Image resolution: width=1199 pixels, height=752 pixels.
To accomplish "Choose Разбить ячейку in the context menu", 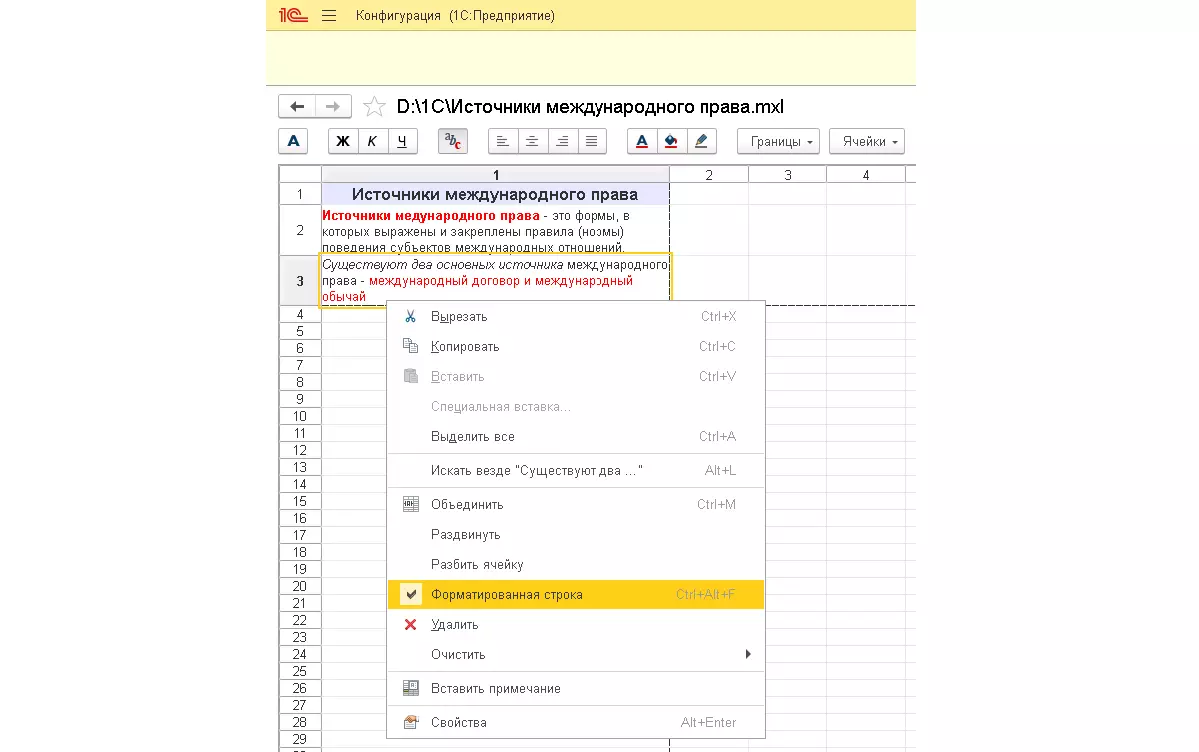I will [x=576, y=565].
